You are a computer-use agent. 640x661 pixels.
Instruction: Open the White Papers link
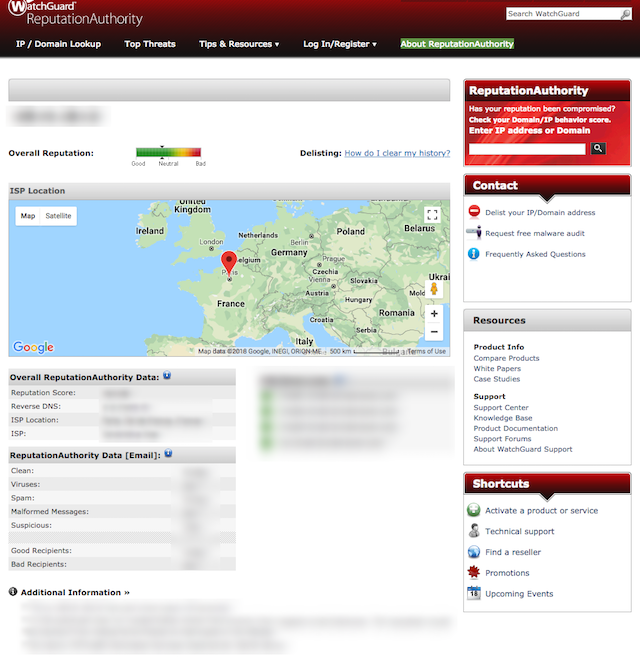click(497, 368)
